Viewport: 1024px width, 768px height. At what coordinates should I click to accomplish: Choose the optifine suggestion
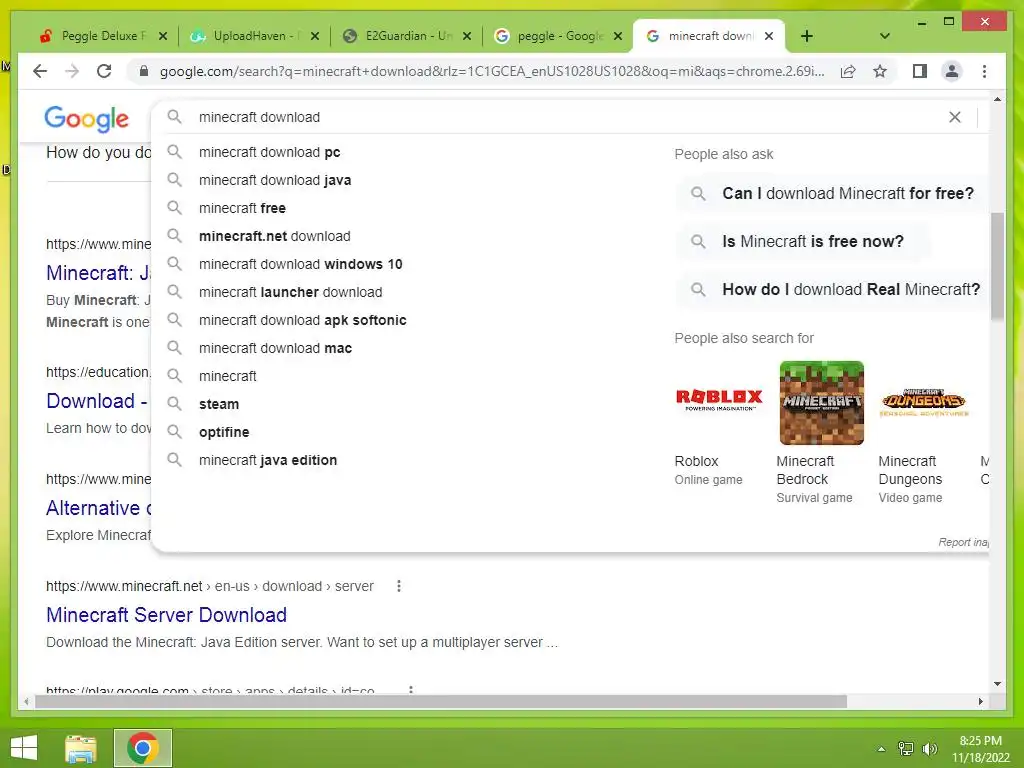224,433
